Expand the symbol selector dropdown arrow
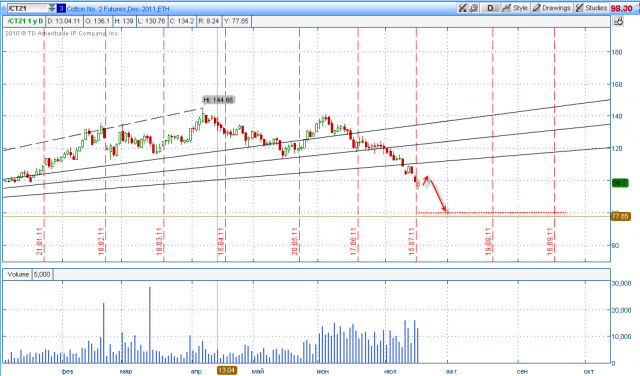The width and height of the screenshot is (640, 376). [51, 8]
